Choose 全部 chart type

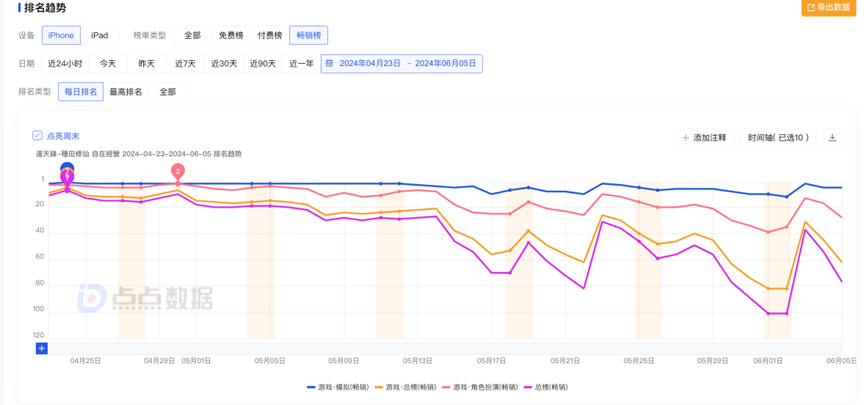coord(192,35)
